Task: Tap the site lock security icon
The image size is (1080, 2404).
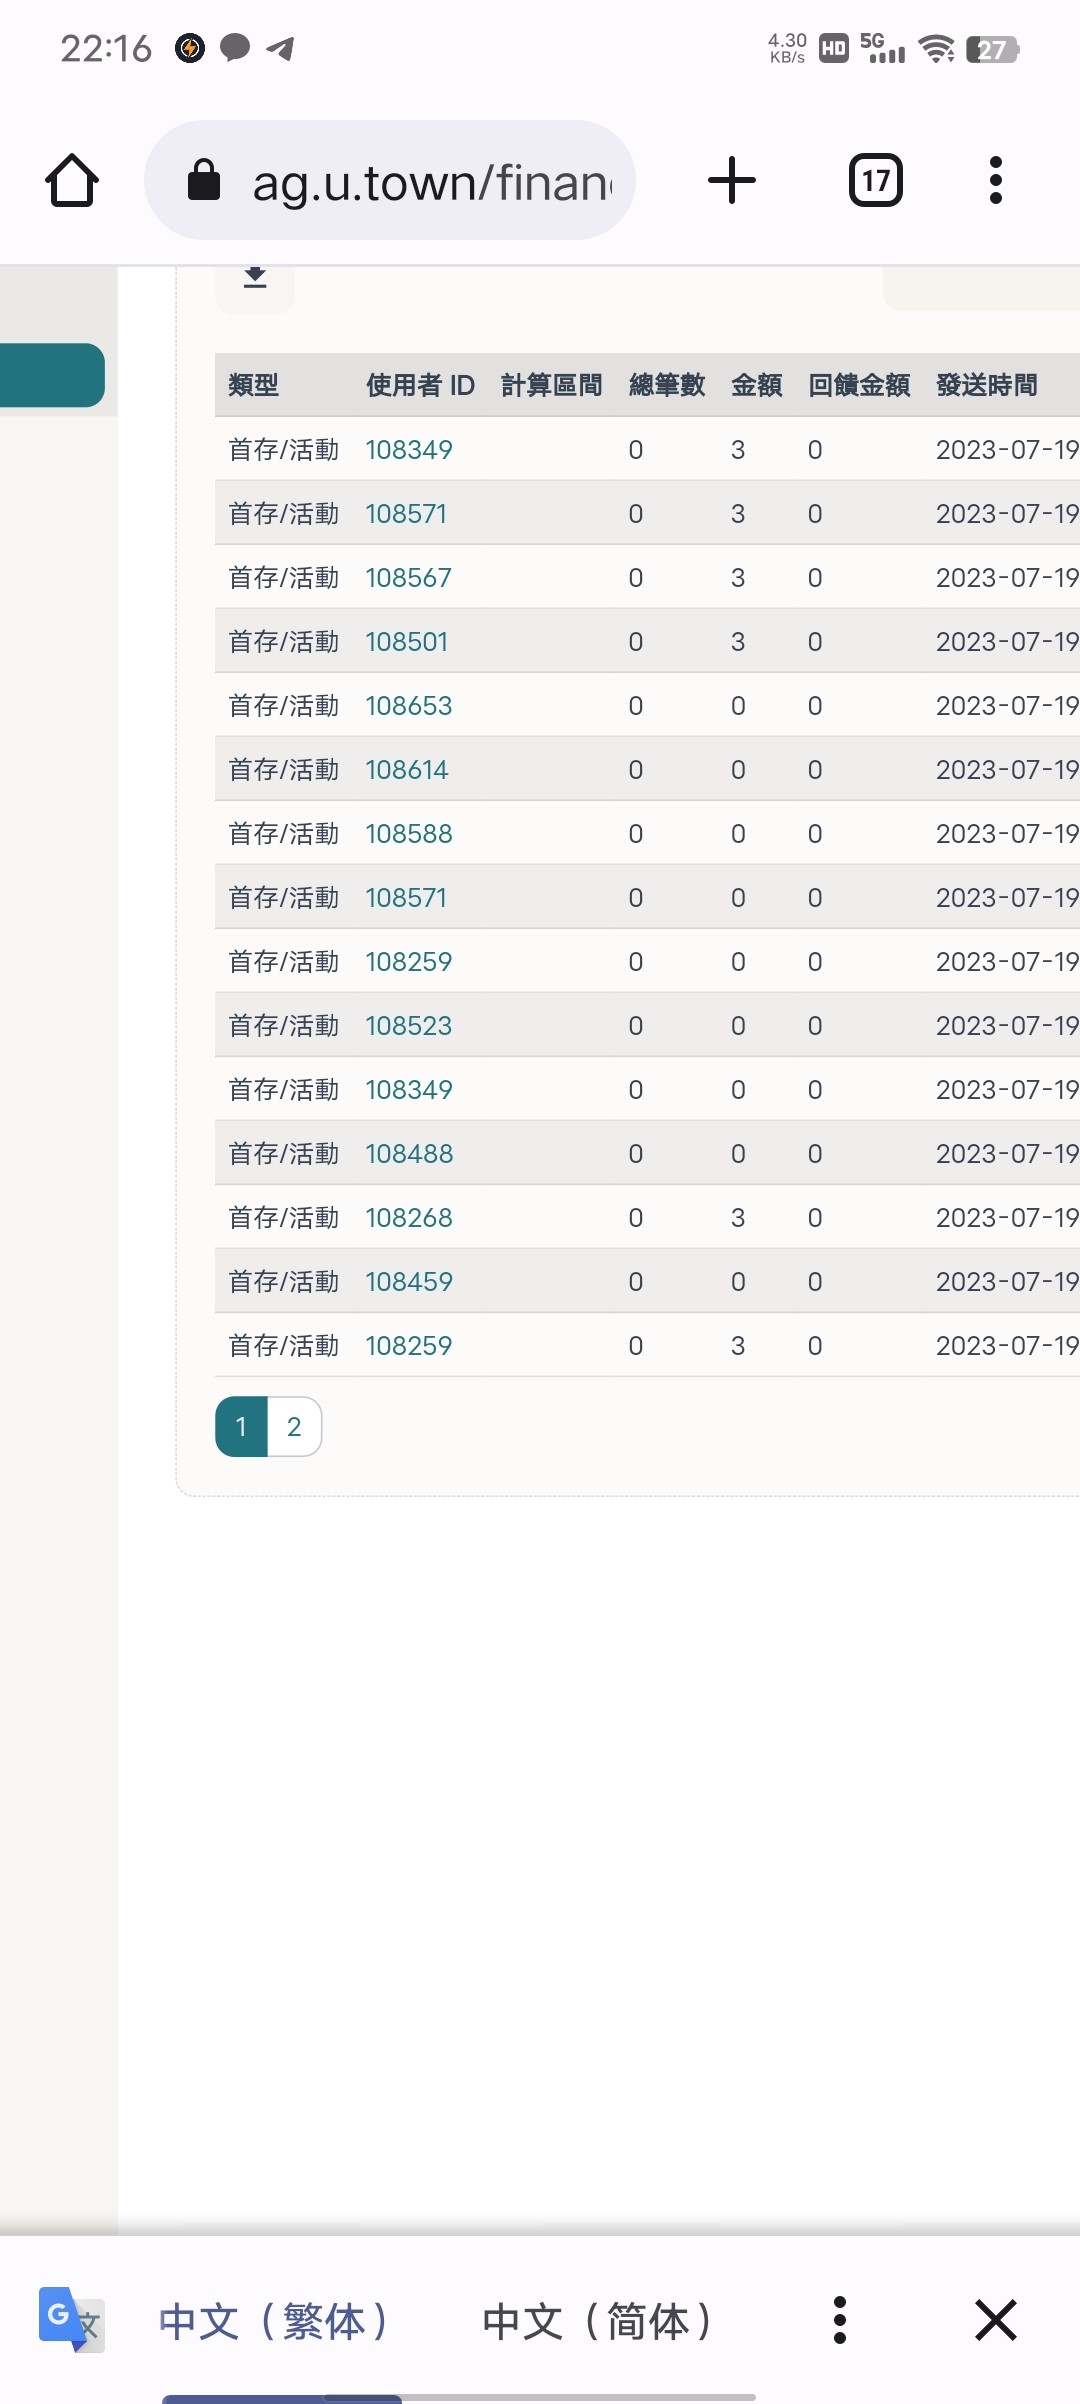Action: click(204, 181)
